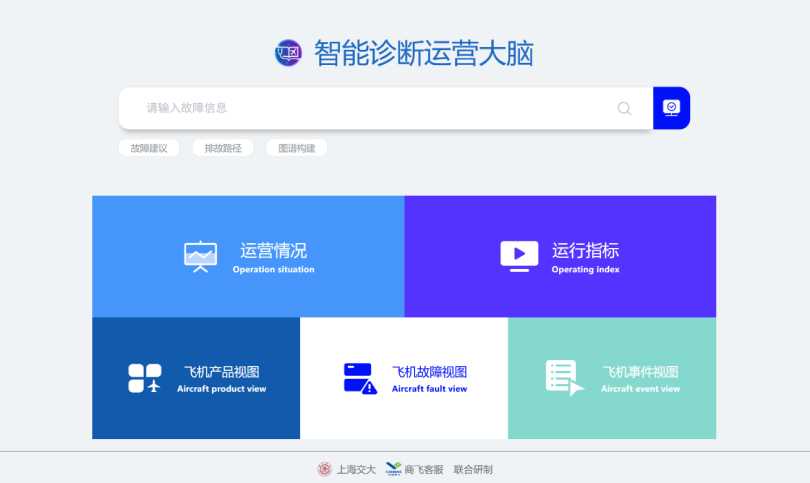Select the 排故路径 tag
810x483 pixels.
click(x=223, y=148)
